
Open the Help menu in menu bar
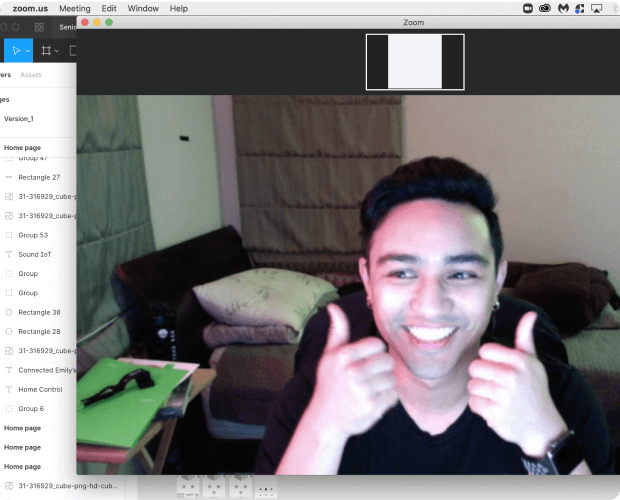[179, 8]
